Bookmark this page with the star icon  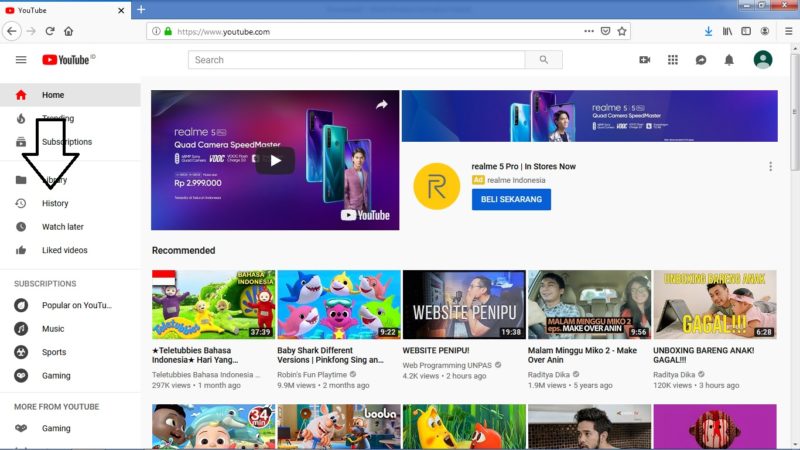click(x=621, y=31)
